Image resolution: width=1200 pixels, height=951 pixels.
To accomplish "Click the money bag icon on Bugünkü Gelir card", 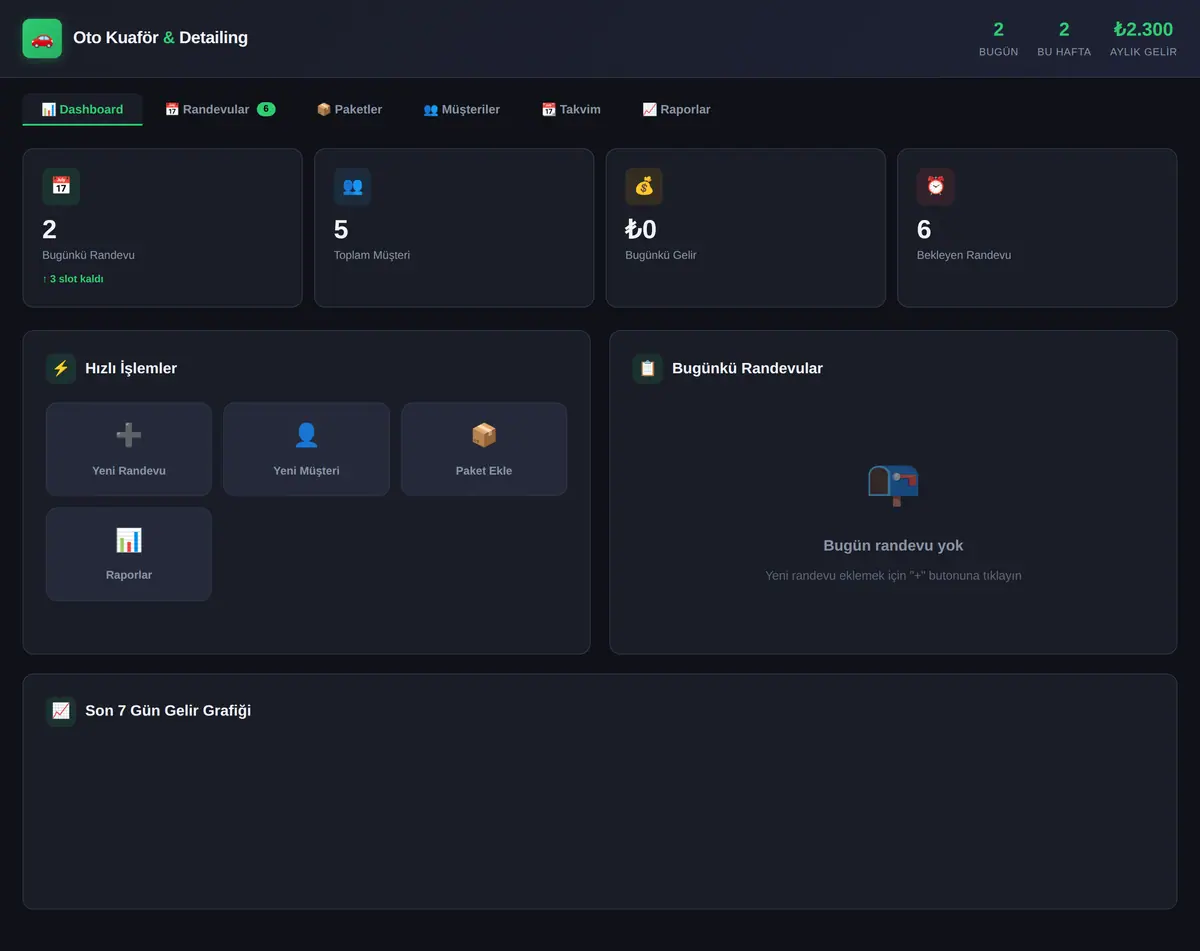I will tap(644, 186).
